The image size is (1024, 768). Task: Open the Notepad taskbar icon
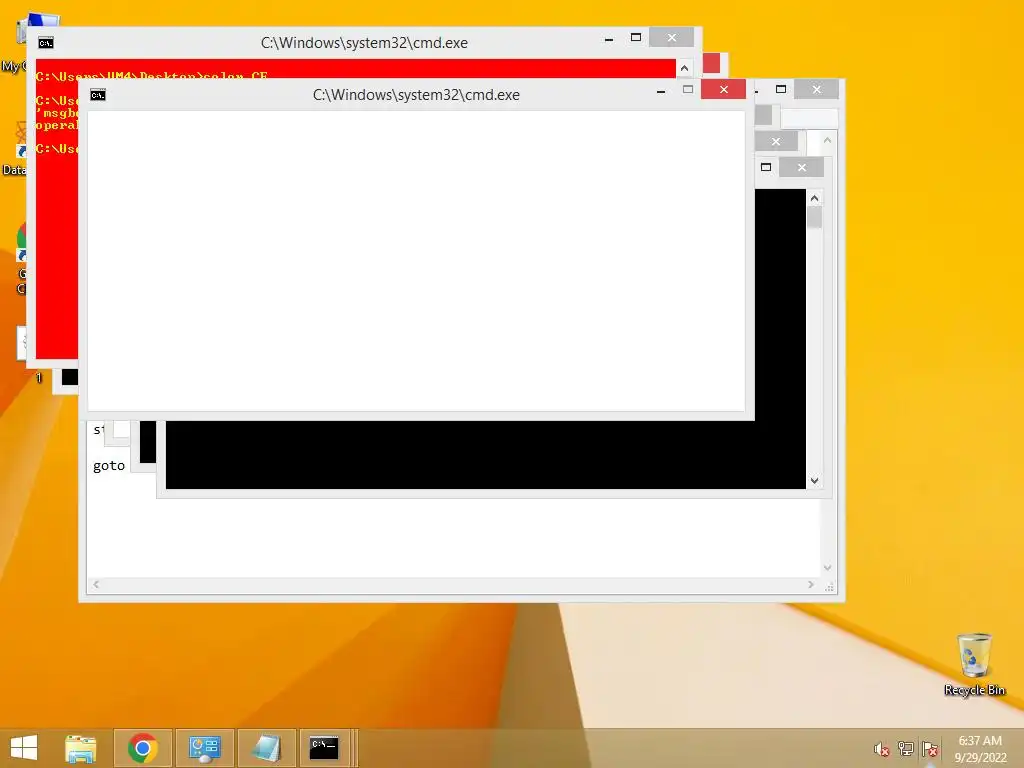coord(266,748)
